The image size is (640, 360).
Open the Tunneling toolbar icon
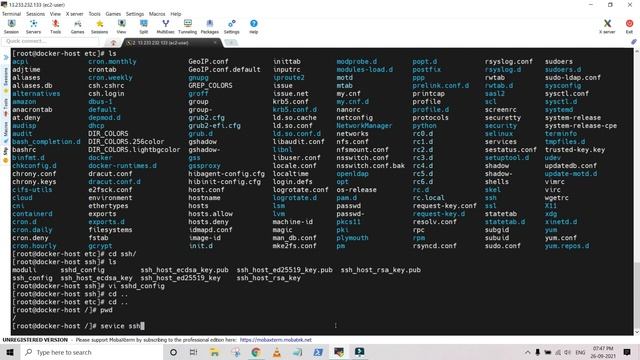tap(187, 27)
